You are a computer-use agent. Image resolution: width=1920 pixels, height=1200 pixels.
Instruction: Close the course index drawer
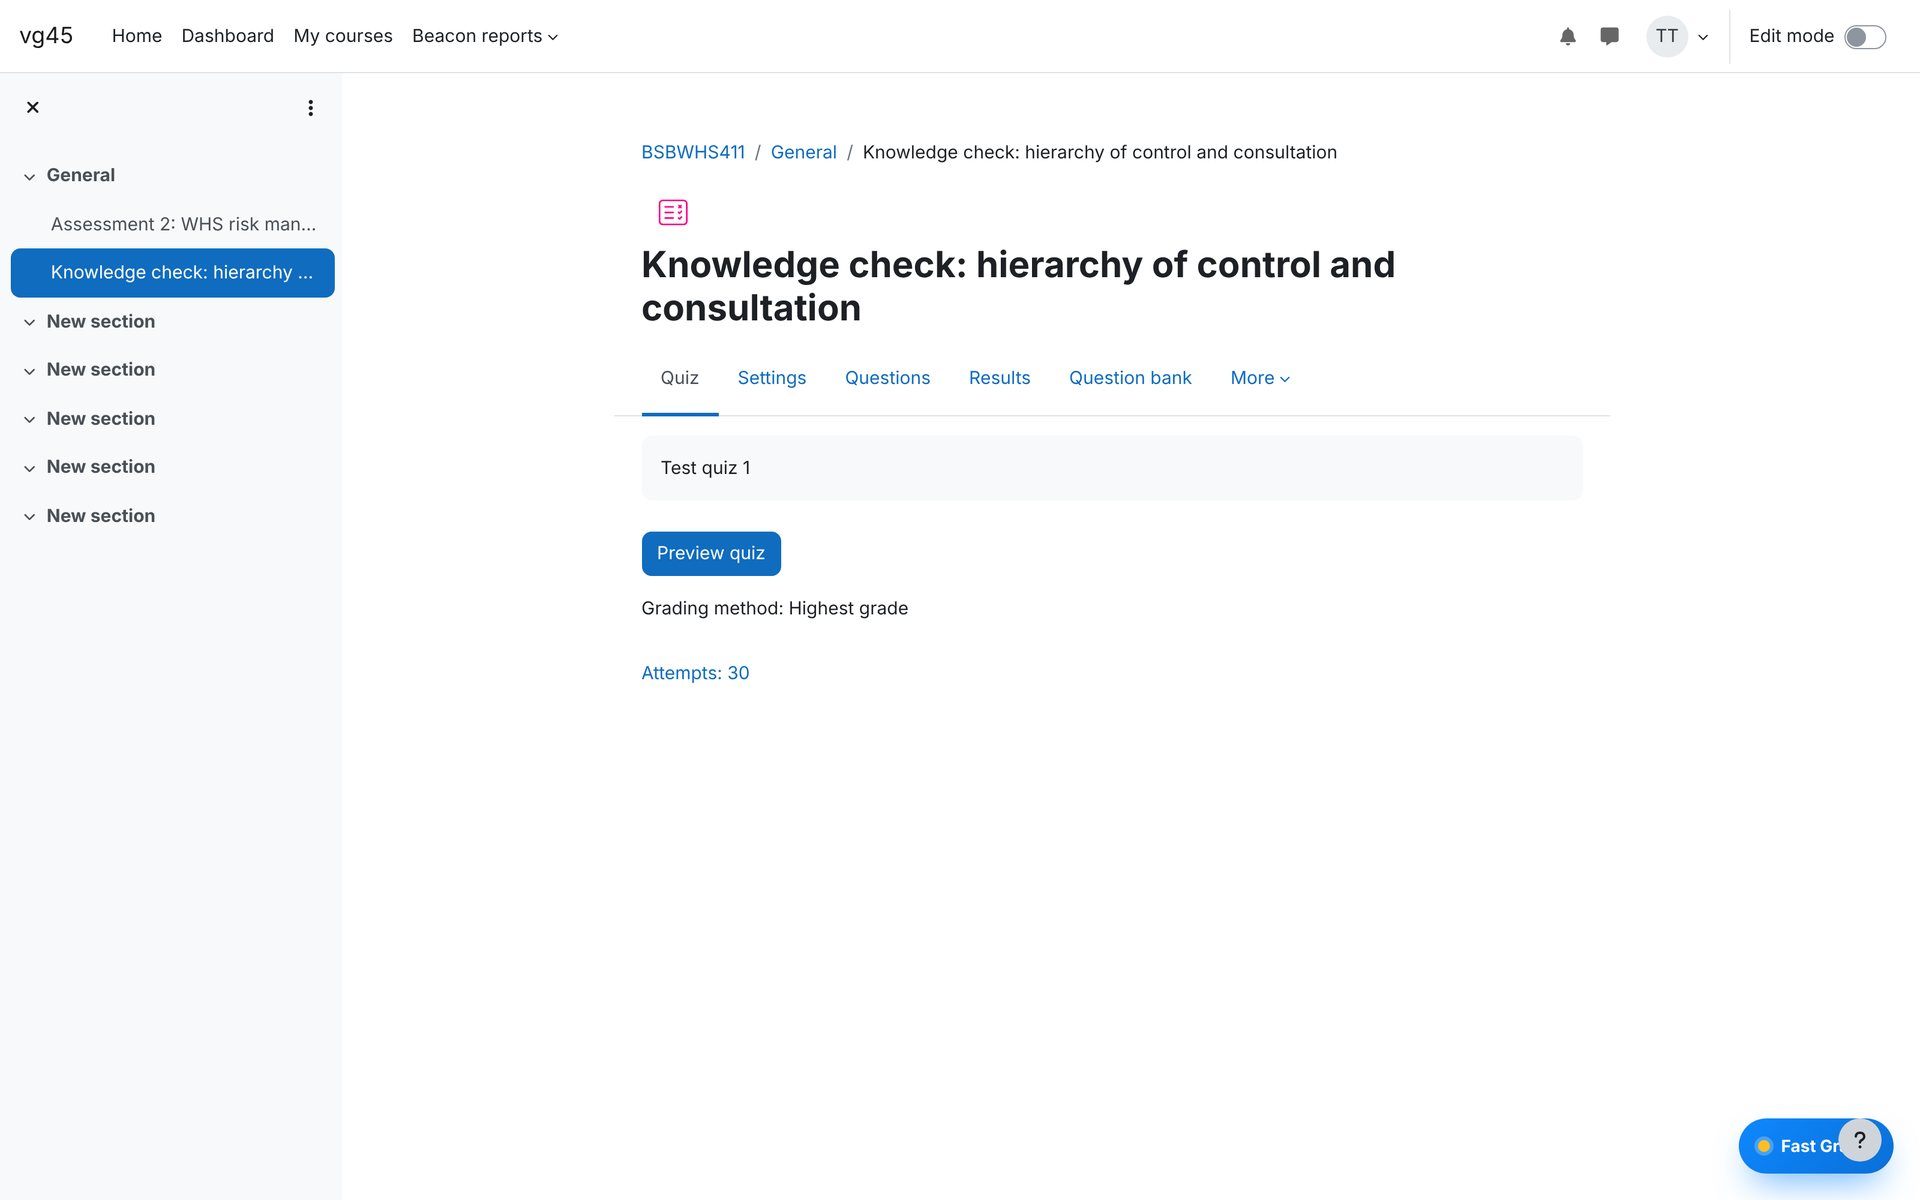(33, 107)
